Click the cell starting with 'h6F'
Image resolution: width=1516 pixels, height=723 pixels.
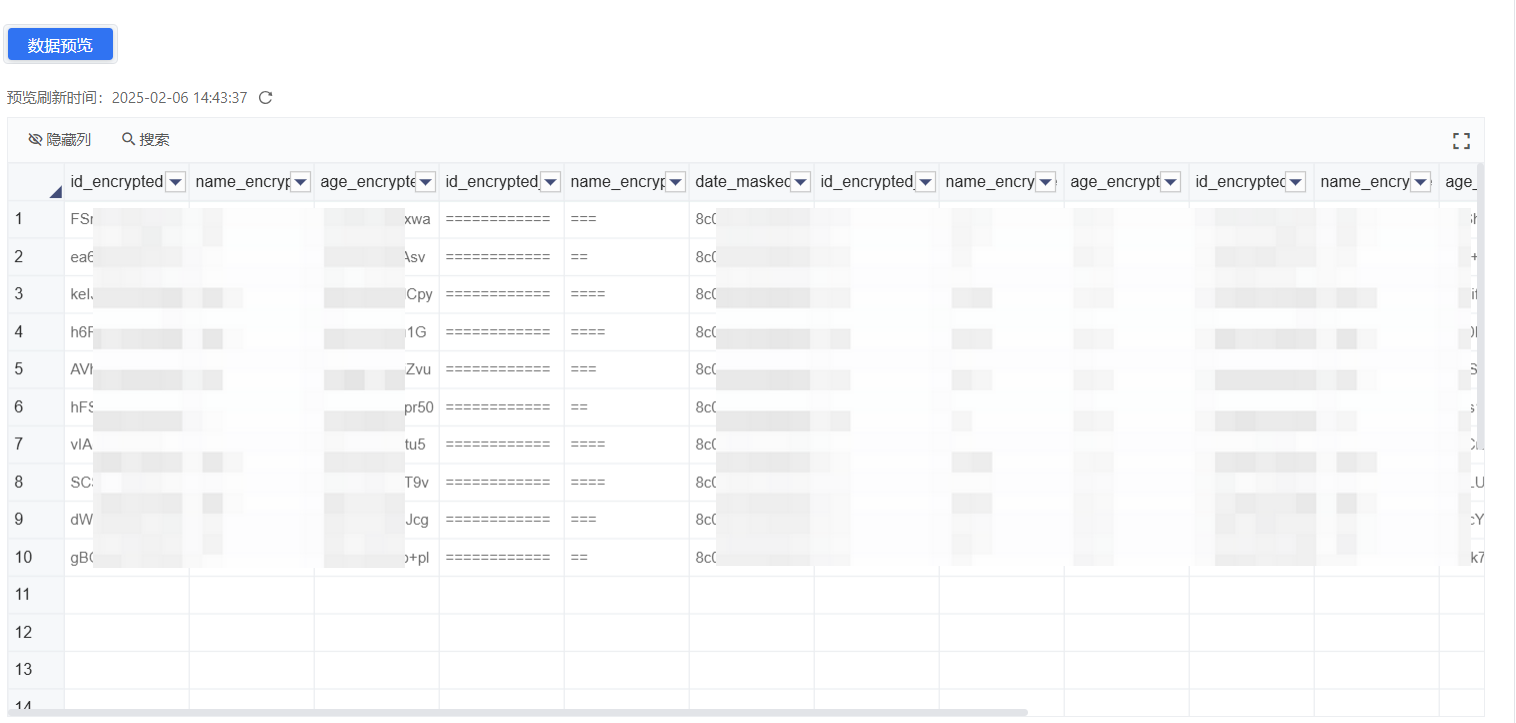pyautogui.click(x=127, y=332)
